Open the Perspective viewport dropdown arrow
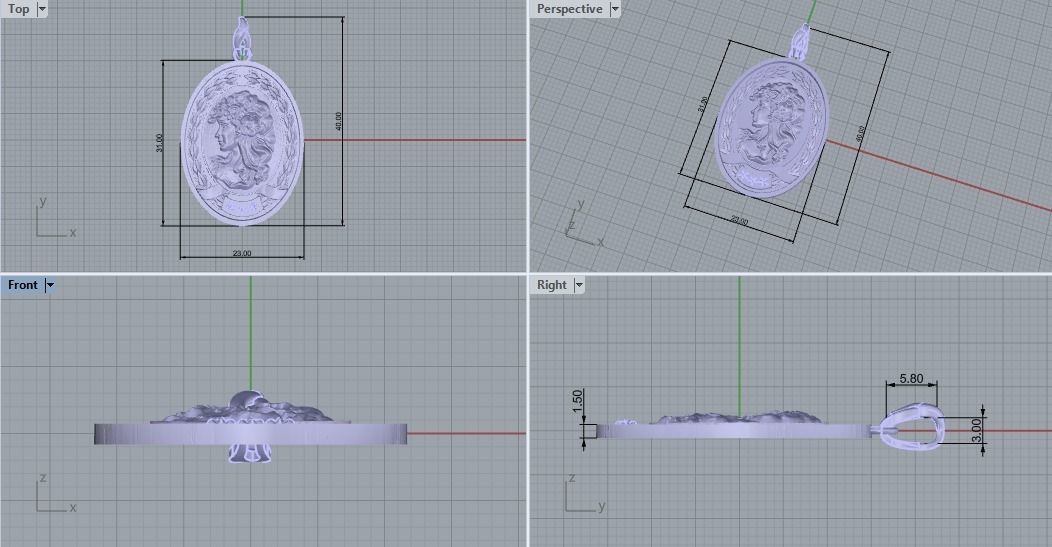This screenshot has height=547, width=1052. tap(615, 9)
